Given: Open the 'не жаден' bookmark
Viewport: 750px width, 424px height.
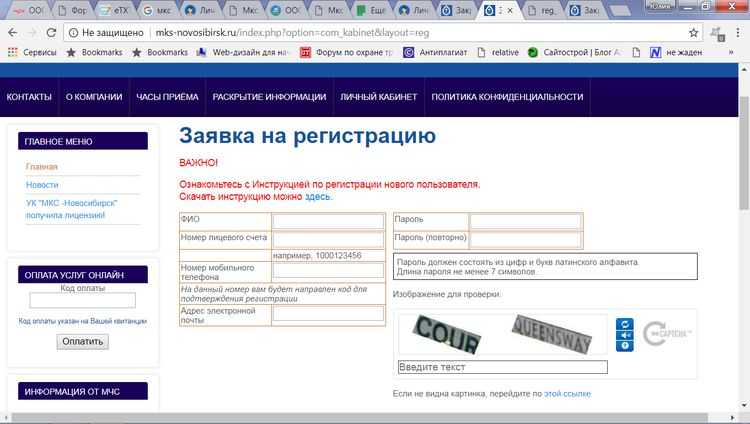Looking at the screenshot, I should [x=676, y=52].
